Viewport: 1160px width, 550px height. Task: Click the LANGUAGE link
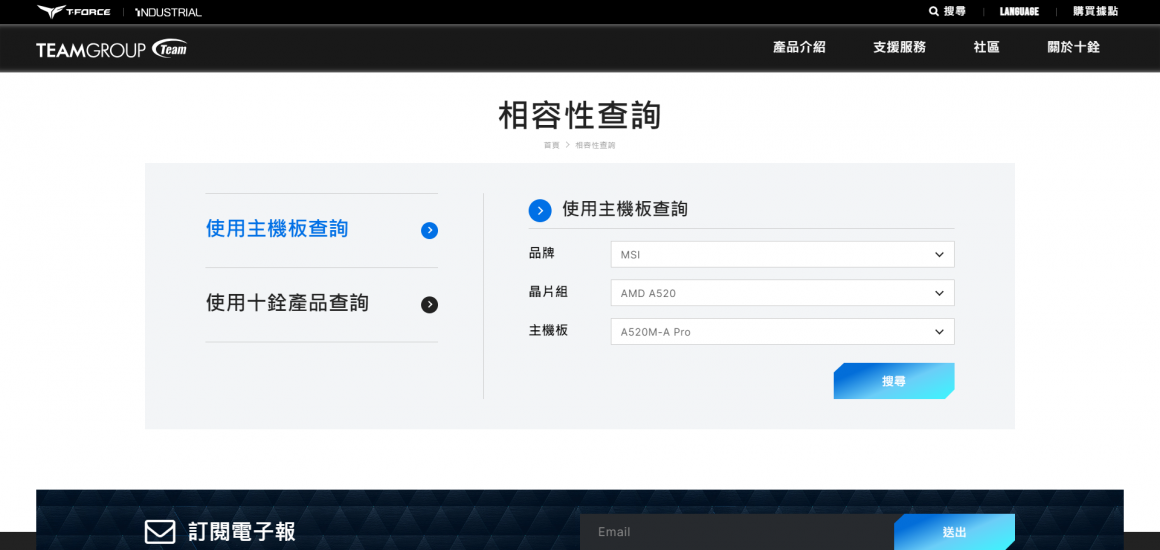coord(1019,12)
